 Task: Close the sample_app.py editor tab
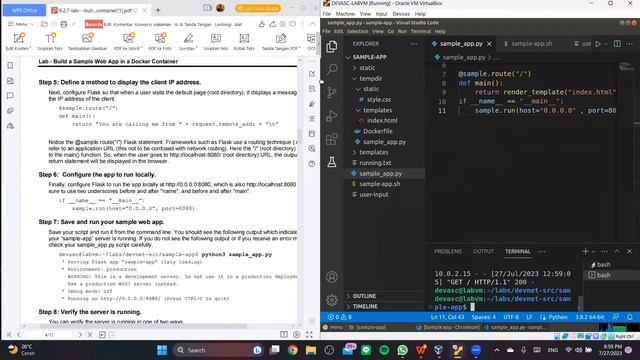pos(489,44)
